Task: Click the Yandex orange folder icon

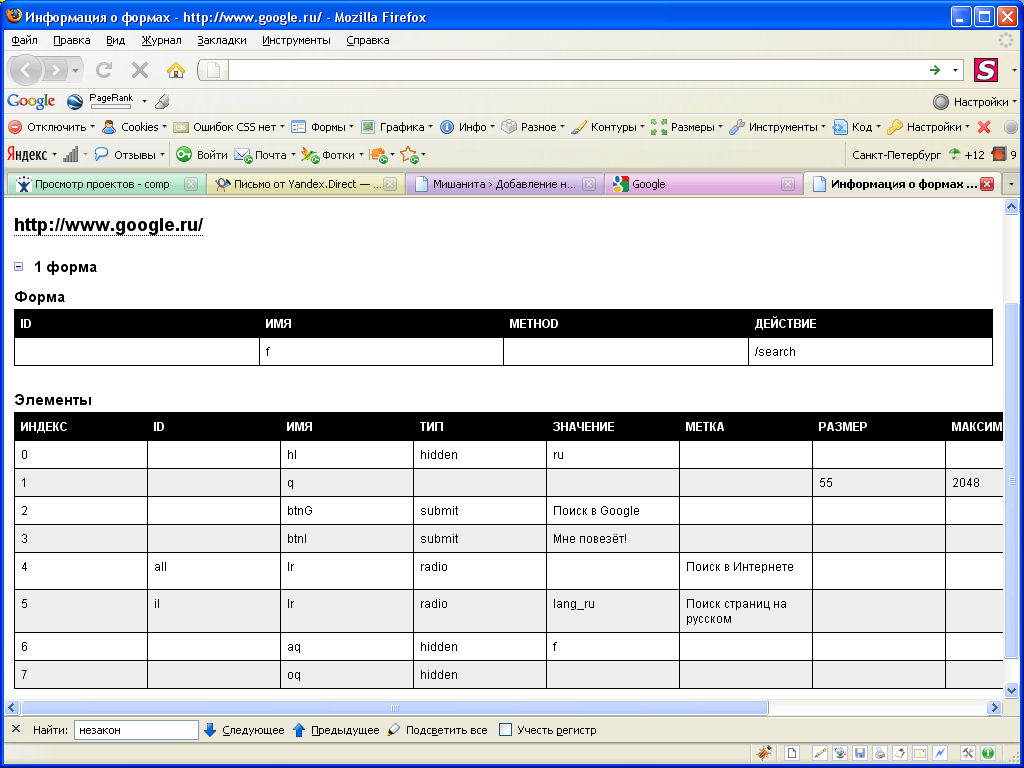Action: pyautogui.click(x=378, y=155)
